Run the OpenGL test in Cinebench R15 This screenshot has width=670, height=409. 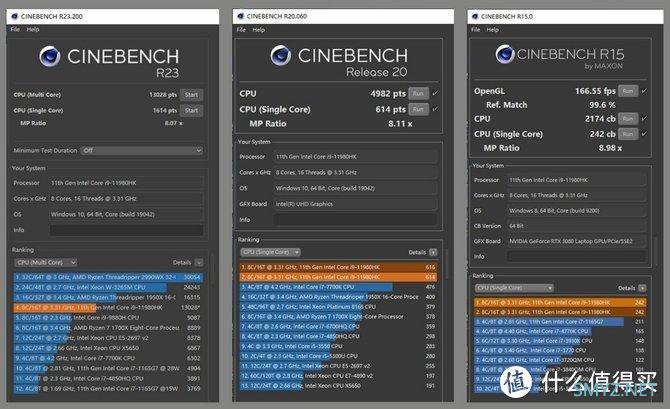click(628, 91)
